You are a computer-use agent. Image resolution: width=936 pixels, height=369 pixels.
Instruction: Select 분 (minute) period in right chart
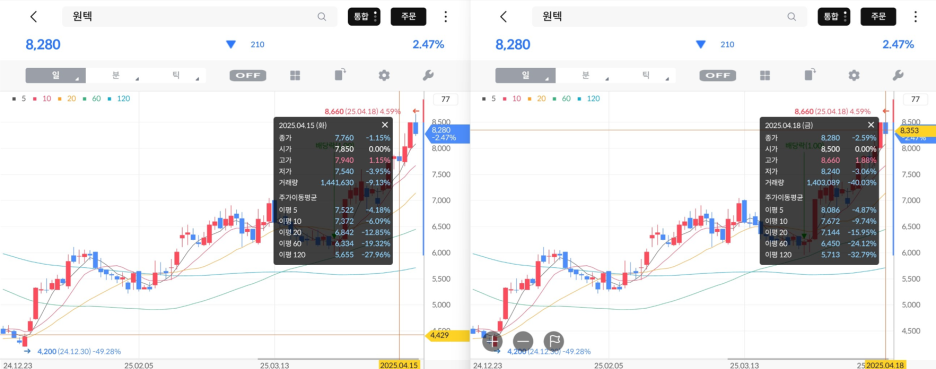point(586,75)
